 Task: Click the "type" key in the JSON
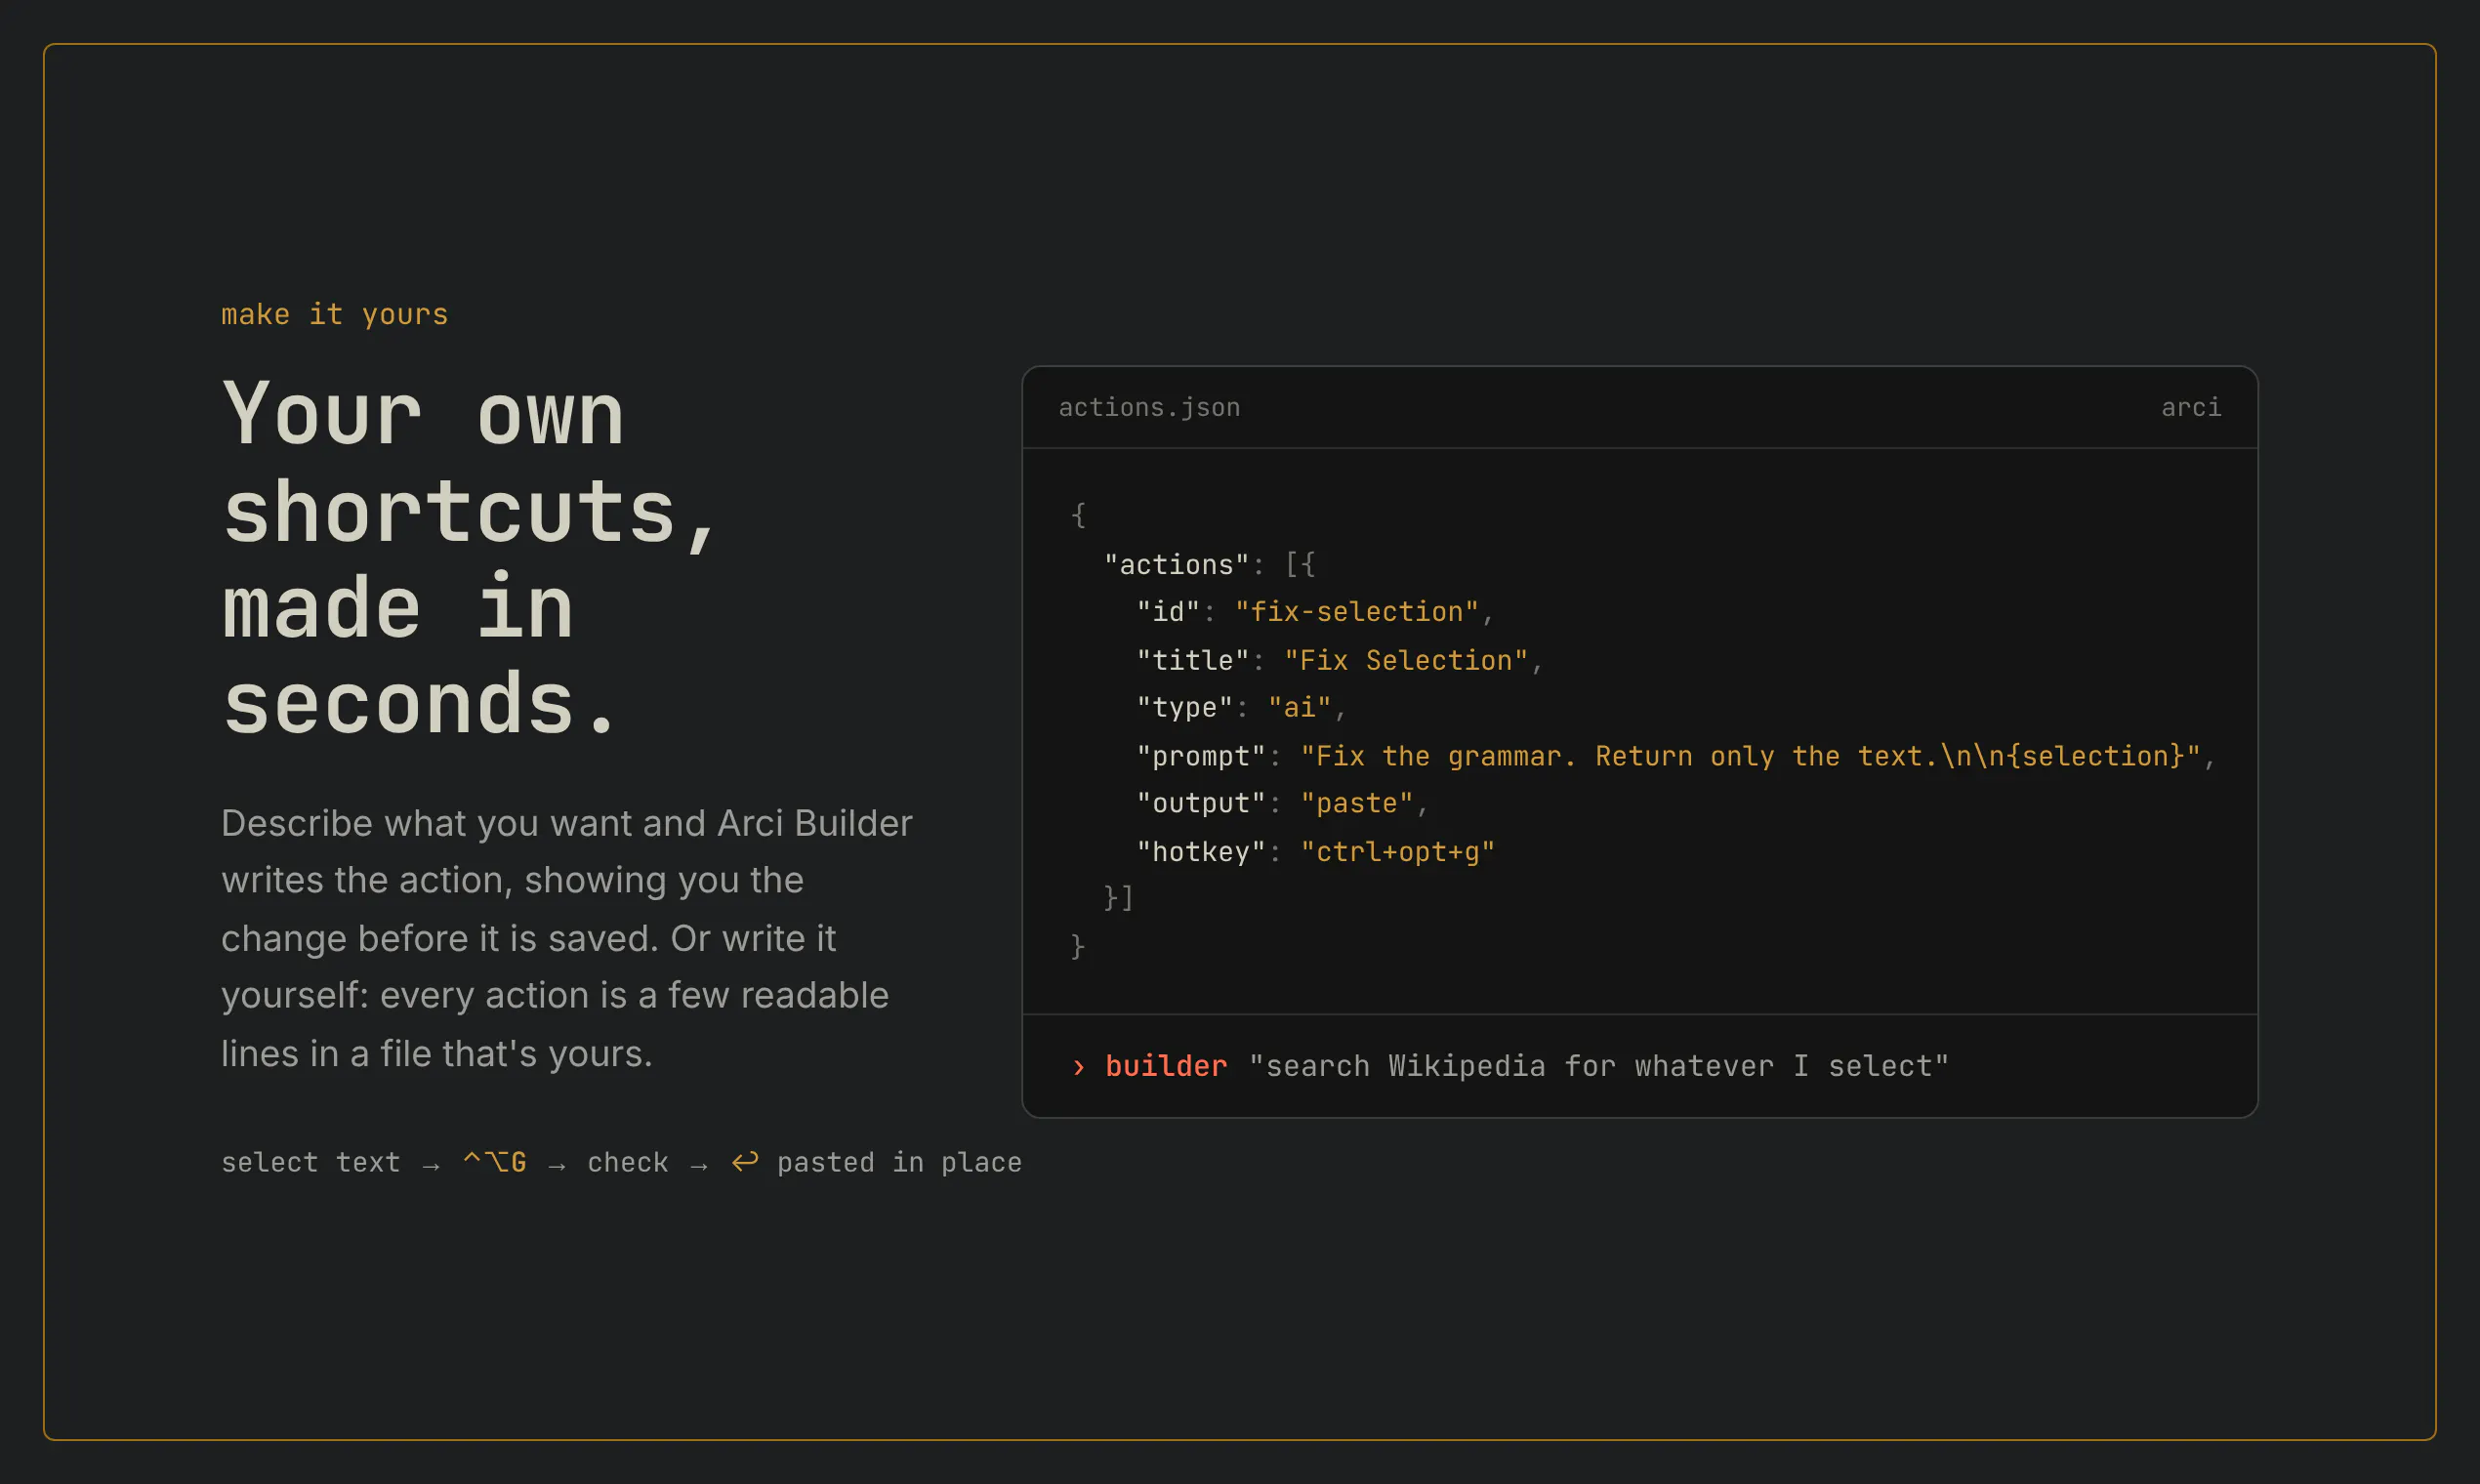[x=1185, y=707]
